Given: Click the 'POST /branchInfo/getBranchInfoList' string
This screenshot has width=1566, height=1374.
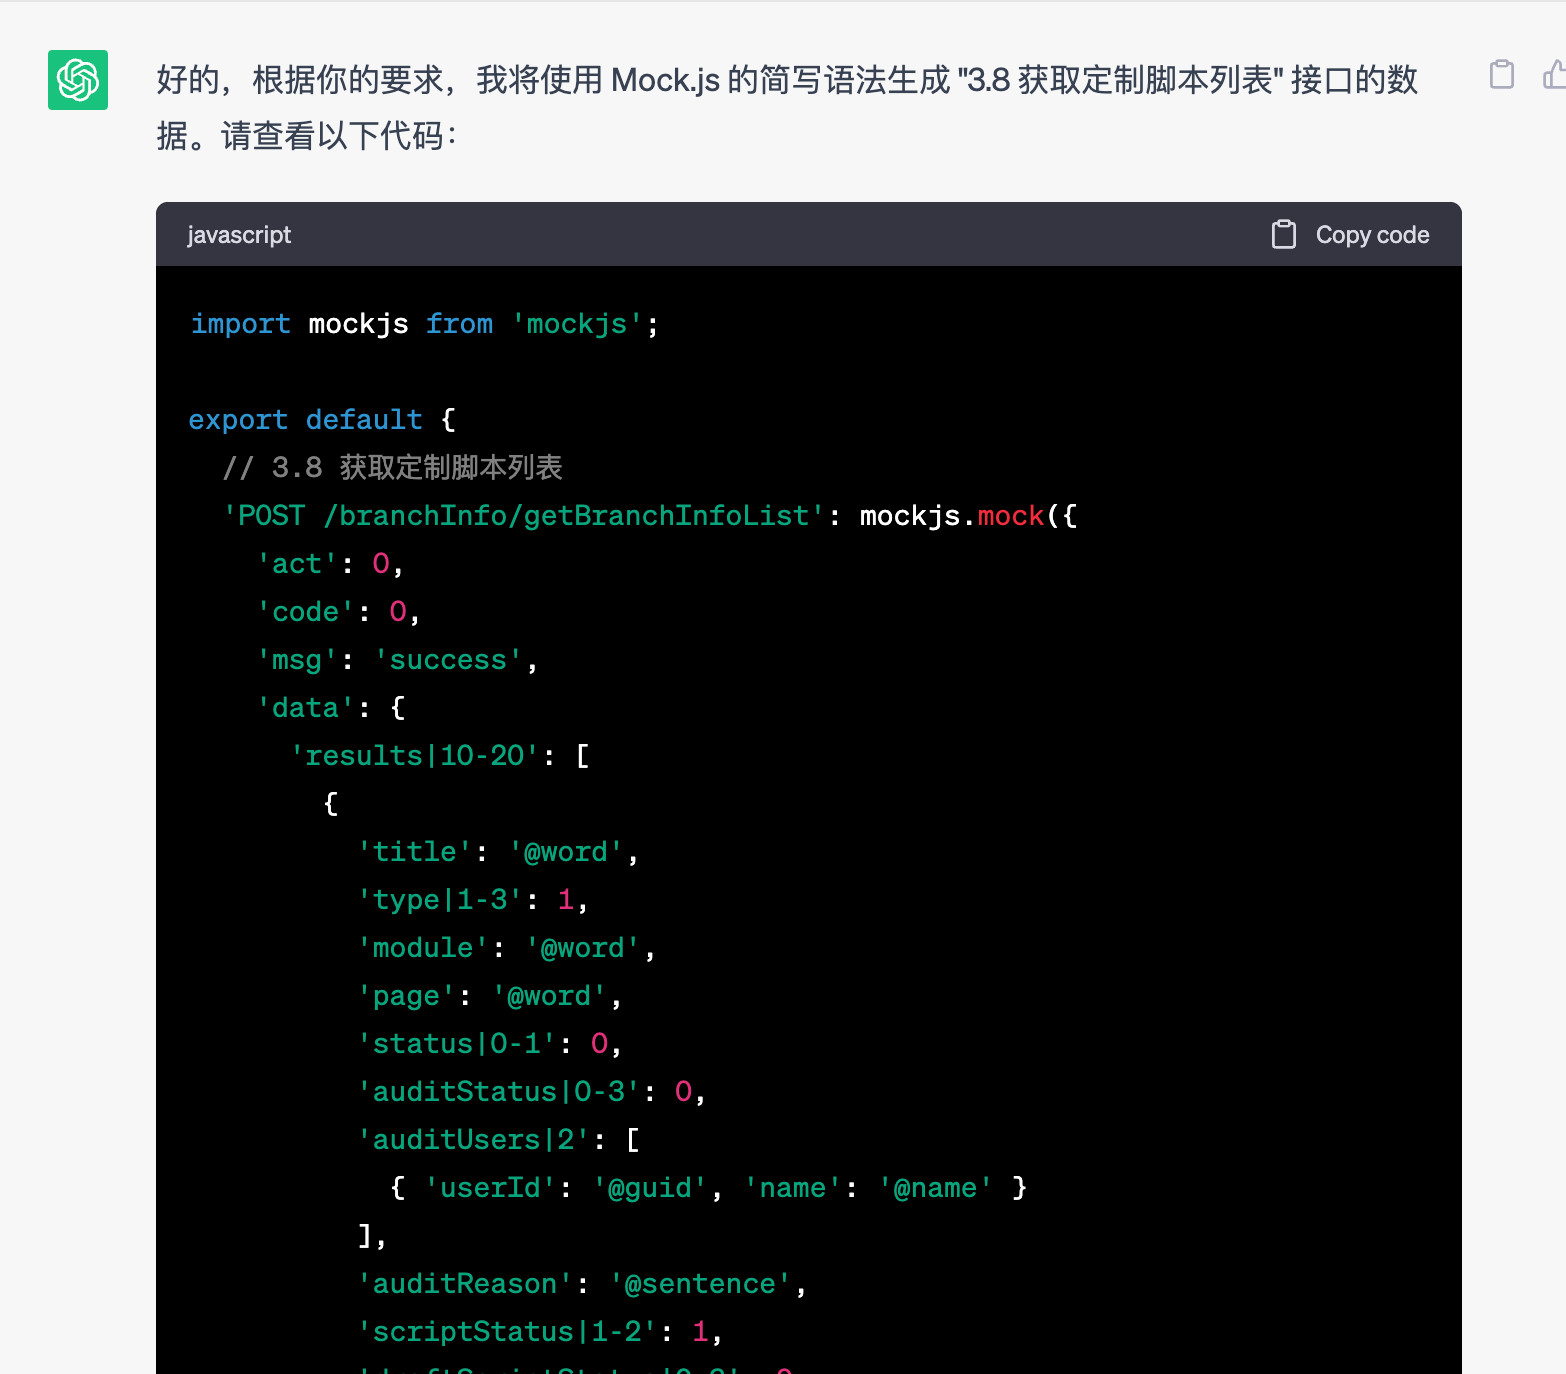Looking at the screenshot, I should pos(524,516).
